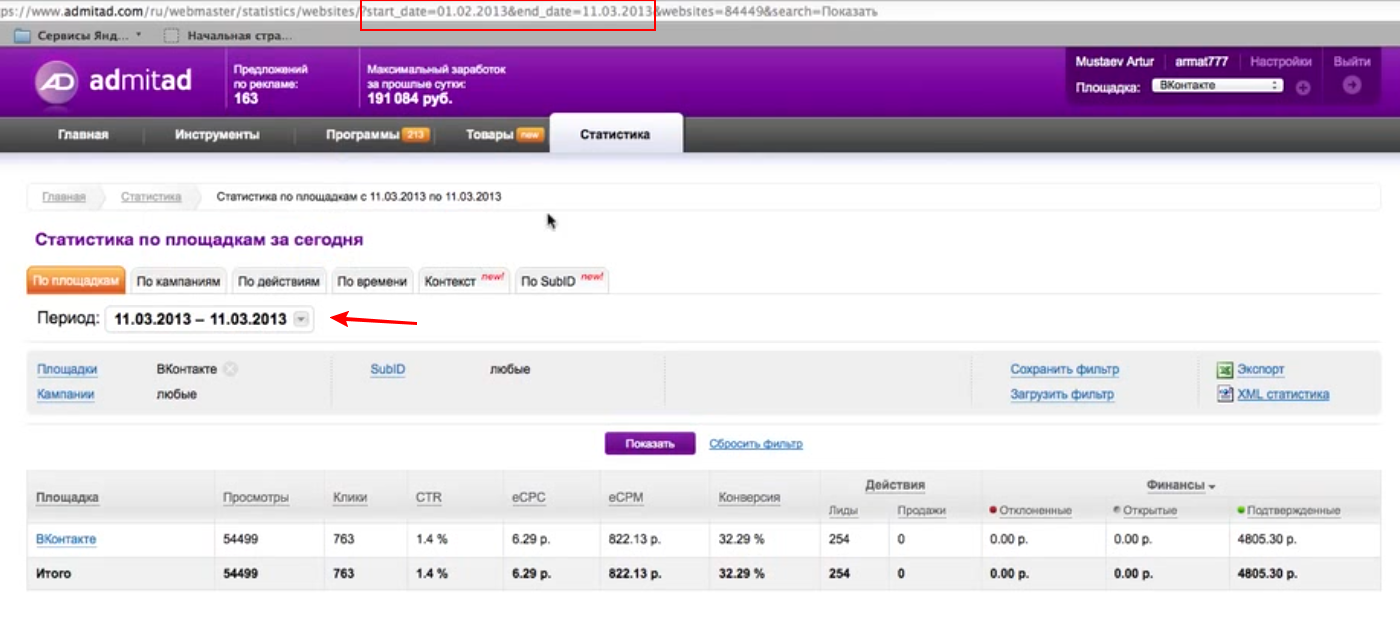Open the Сервисы Янд bookmark folder
The image size is (1400, 618).
click(x=78, y=36)
